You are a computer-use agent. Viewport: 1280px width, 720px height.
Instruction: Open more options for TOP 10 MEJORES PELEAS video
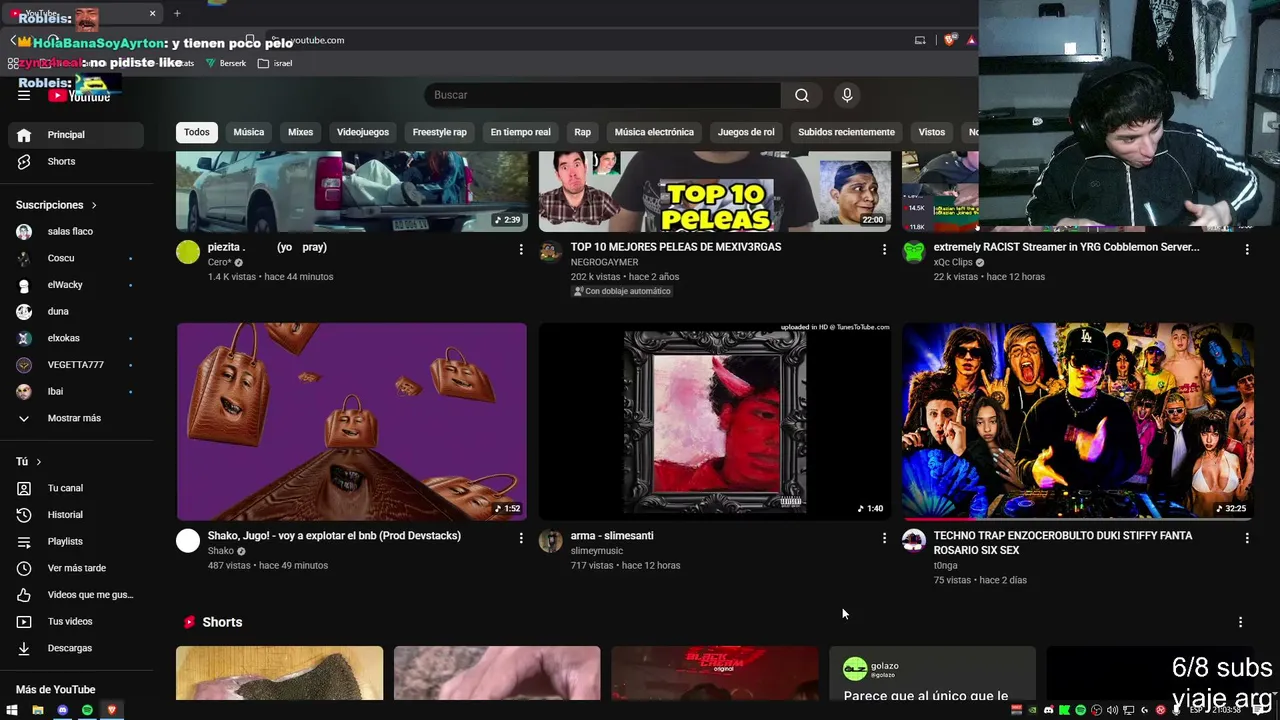point(884,249)
